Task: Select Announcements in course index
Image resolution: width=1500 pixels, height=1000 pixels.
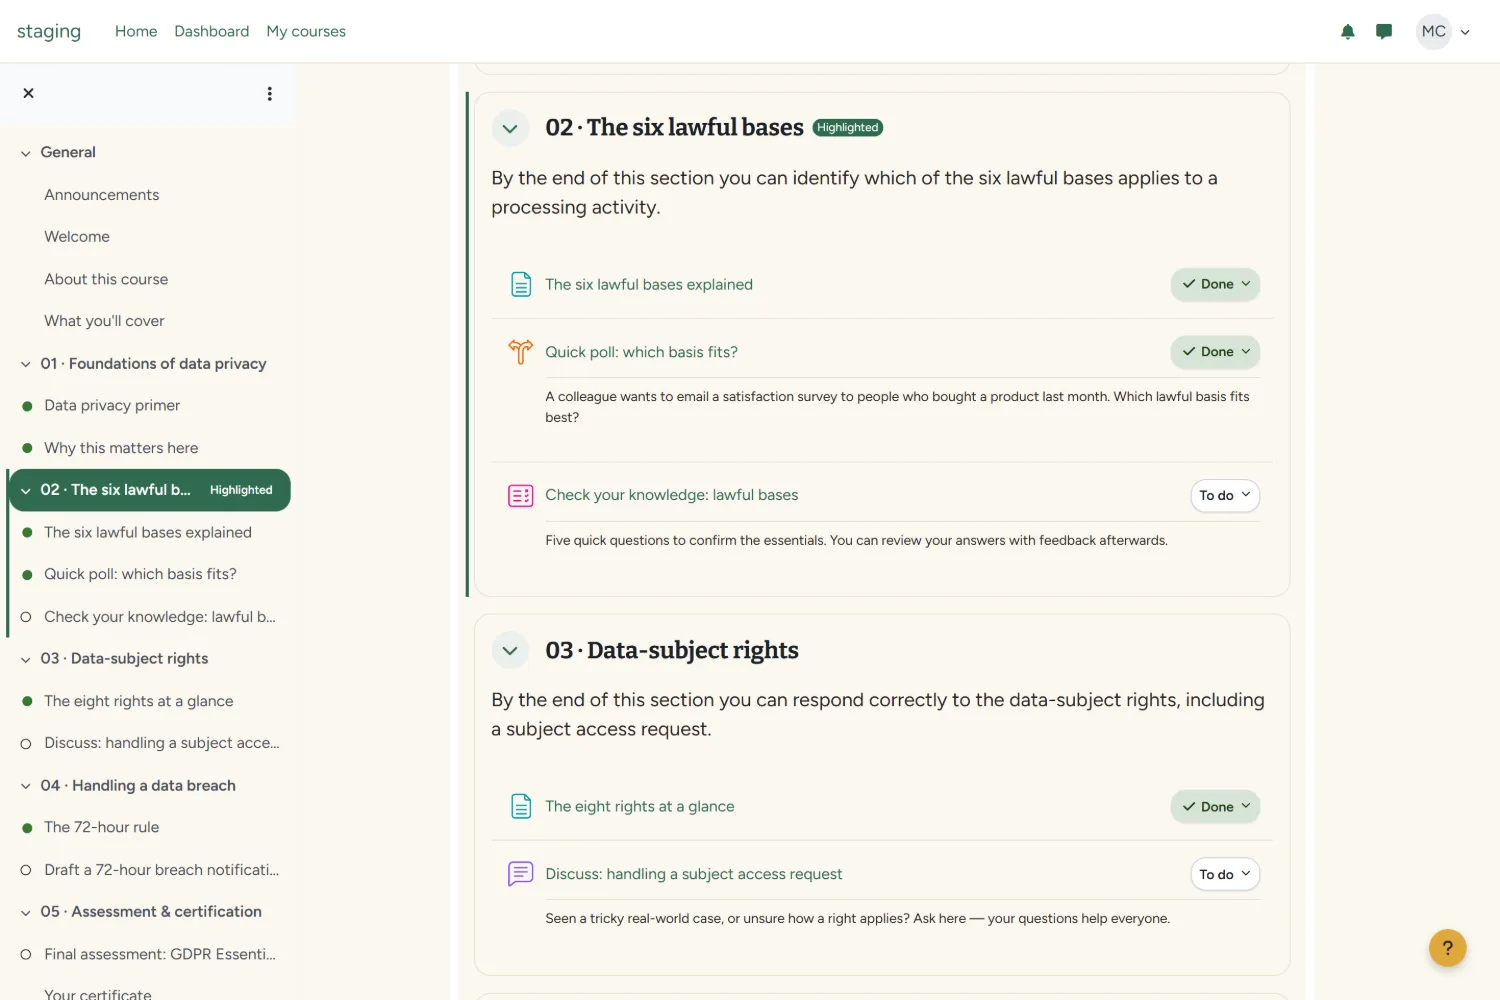Action: 102,195
